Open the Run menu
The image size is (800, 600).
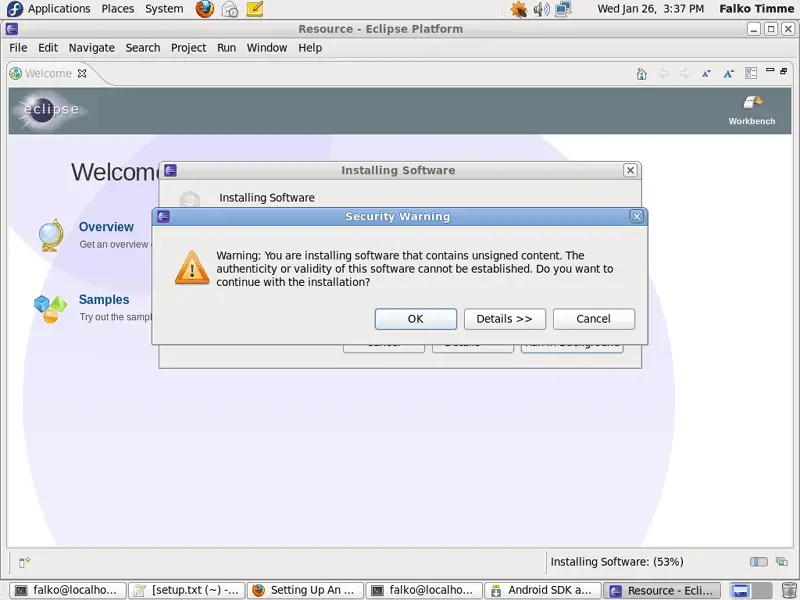point(227,47)
